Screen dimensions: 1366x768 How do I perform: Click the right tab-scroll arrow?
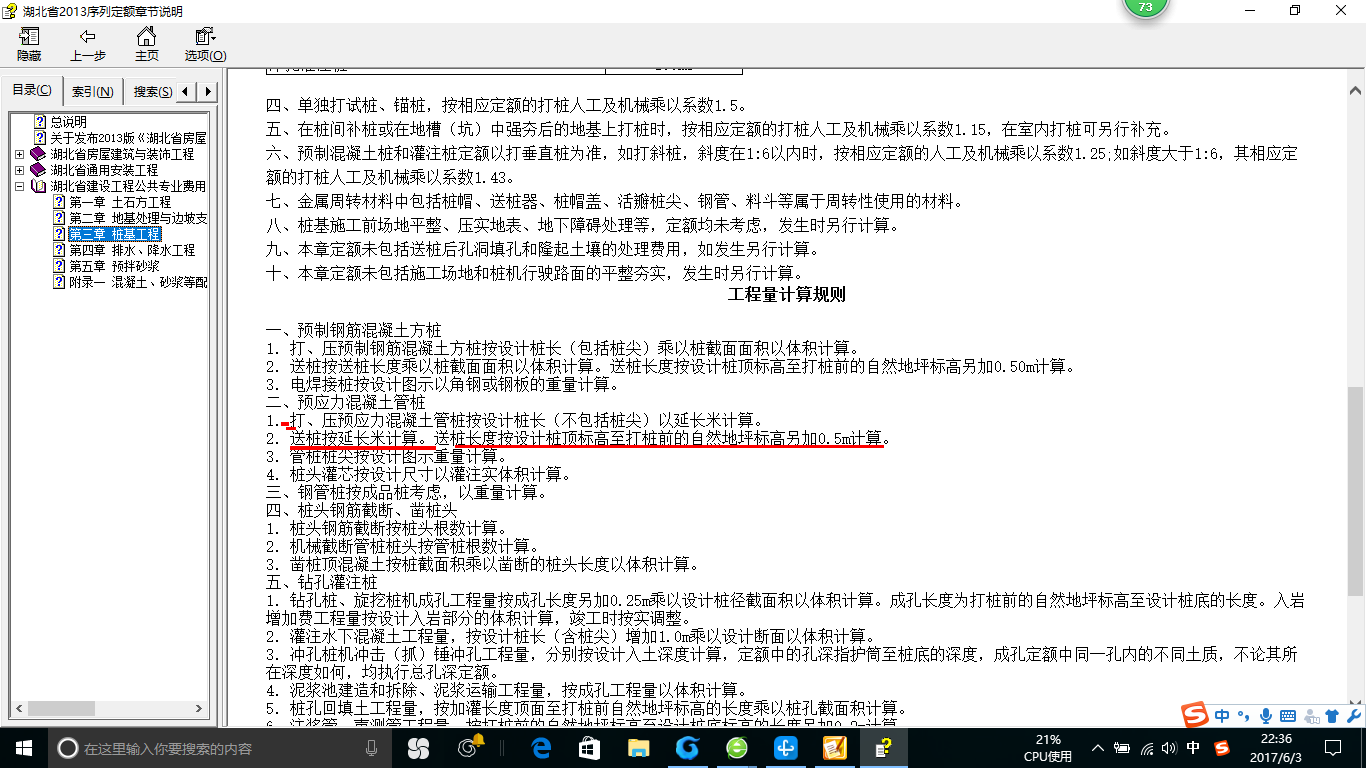(x=208, y=91)
